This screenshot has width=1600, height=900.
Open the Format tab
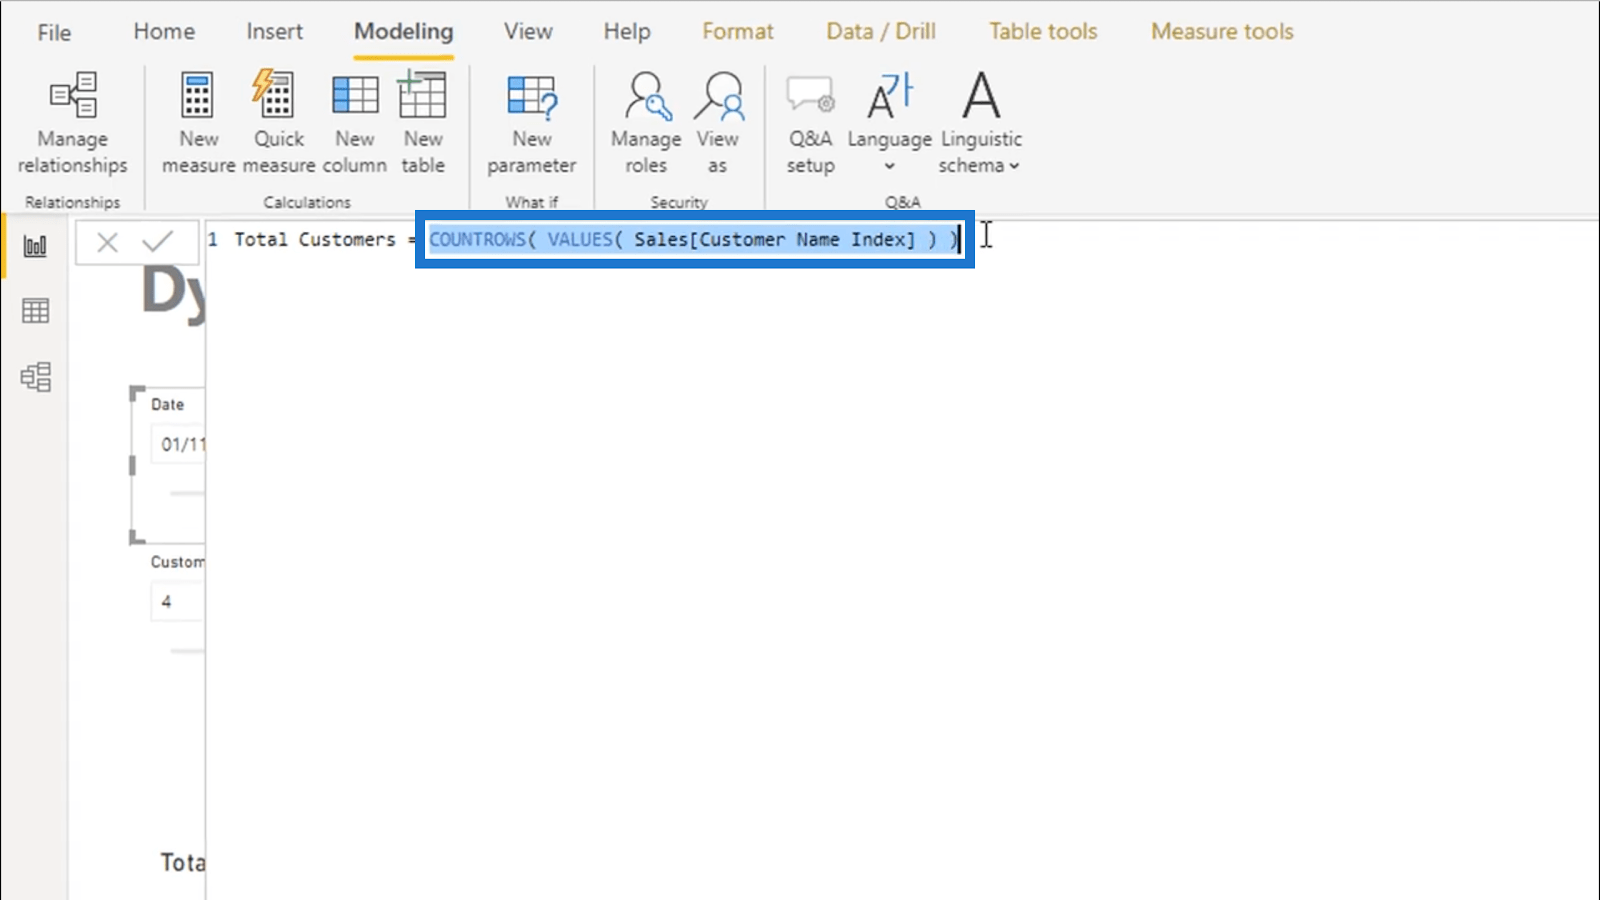pyautogui.click(x=738, y=32)
